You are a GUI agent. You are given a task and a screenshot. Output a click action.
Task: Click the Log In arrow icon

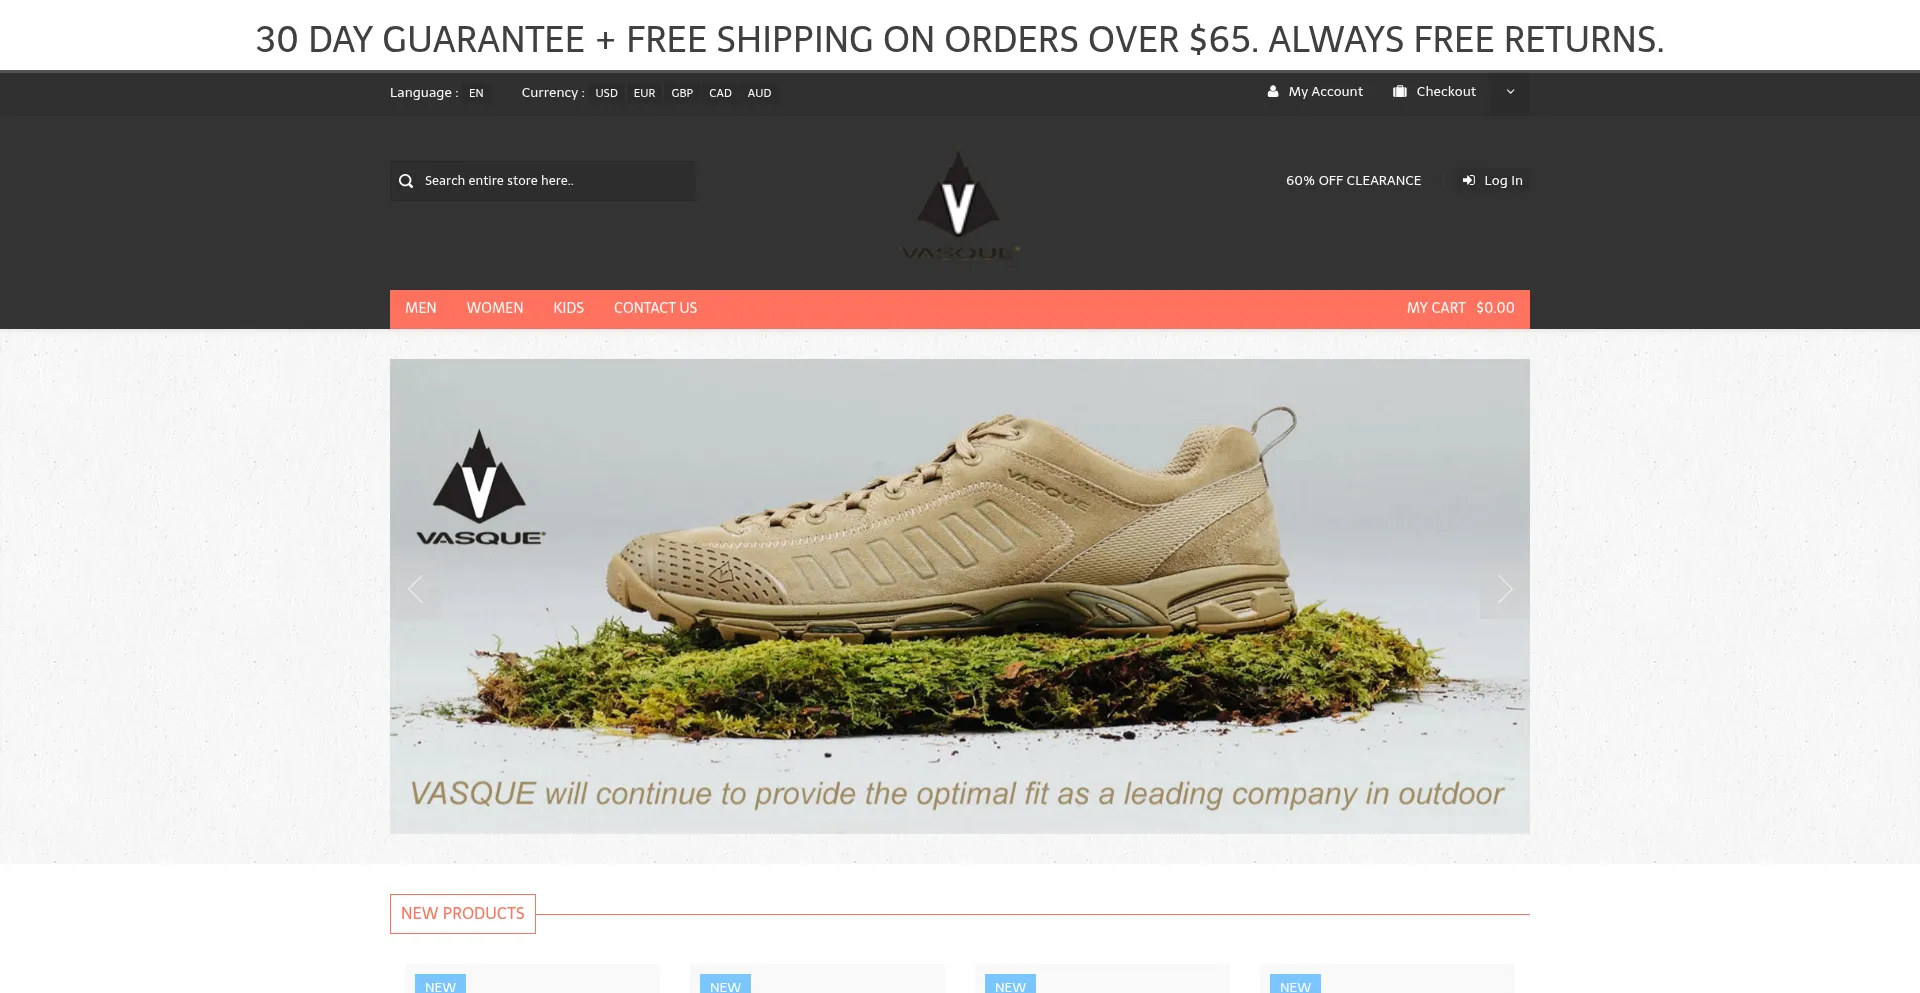1469,180
